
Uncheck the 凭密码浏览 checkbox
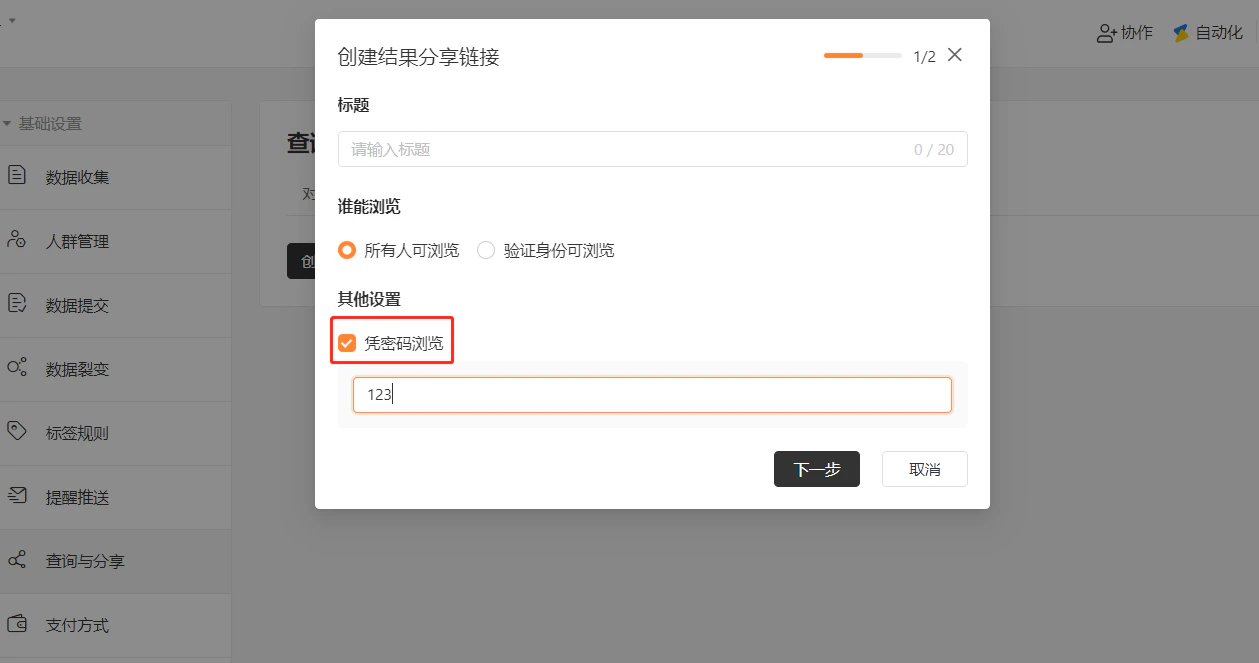347,343
